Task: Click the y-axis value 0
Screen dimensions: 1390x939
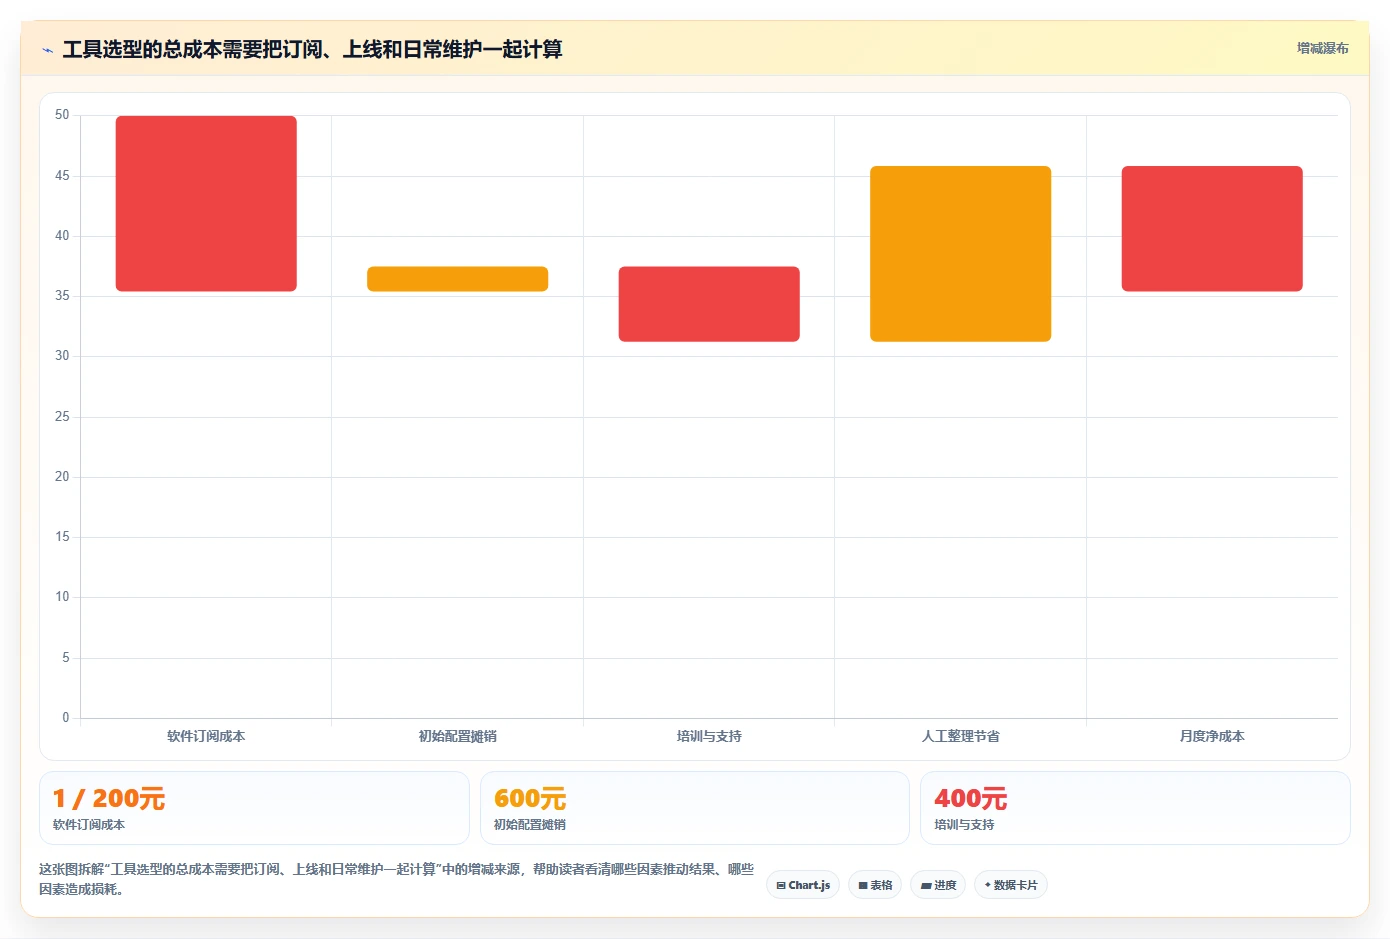Action: click(x=66, y=717)
